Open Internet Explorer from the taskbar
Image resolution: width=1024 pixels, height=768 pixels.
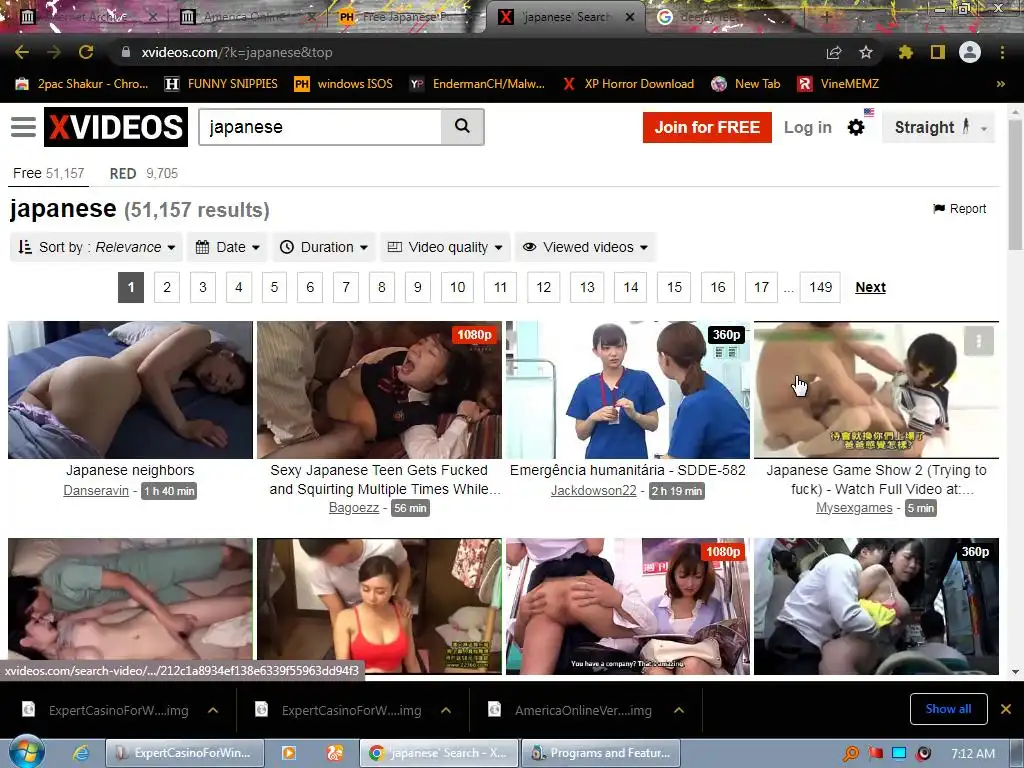[x=81, y=753]
